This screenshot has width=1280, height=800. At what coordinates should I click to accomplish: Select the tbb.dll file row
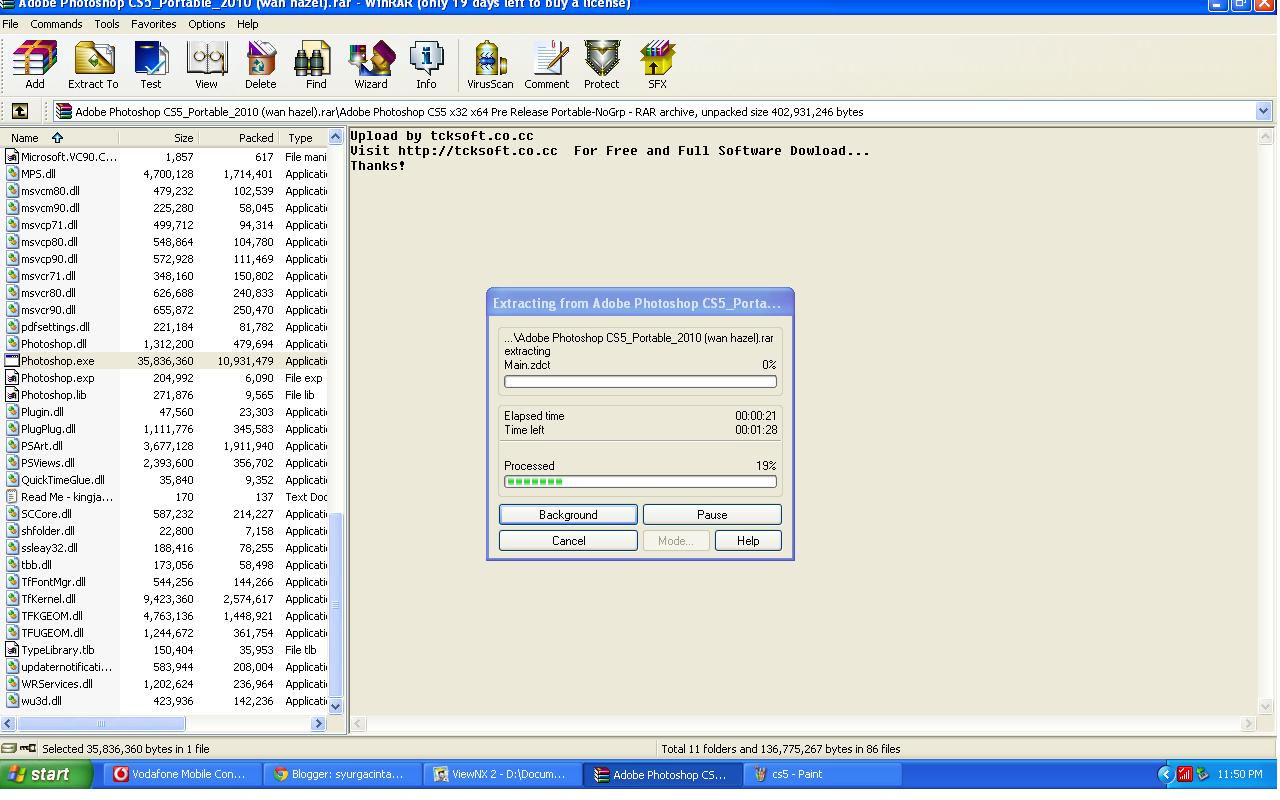coord(165,565)
